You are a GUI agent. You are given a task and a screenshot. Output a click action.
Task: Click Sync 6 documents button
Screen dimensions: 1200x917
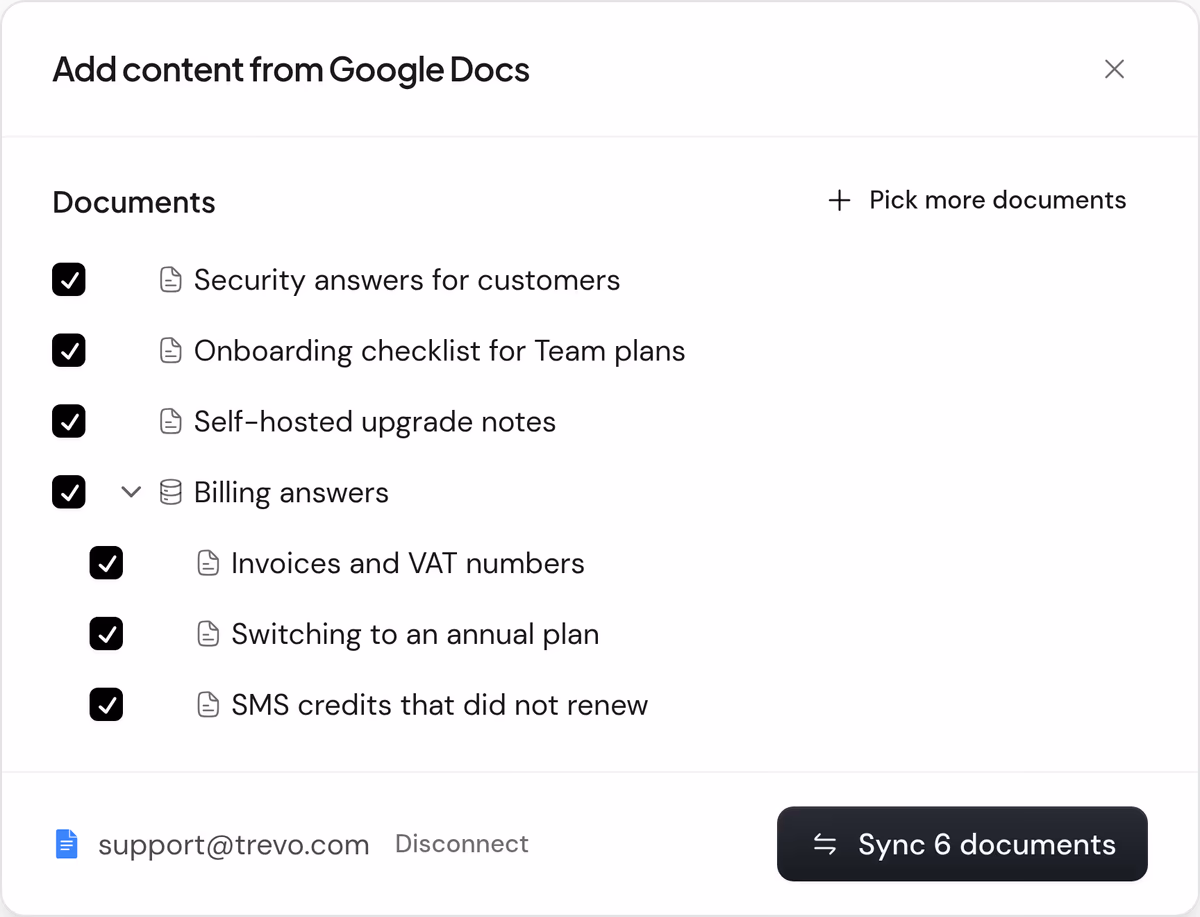962,844
